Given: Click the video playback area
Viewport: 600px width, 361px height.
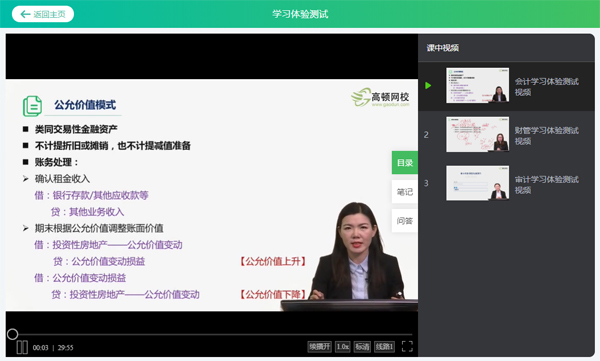Looking at the screenshot, I should pyautogui.click(x=212, y=195).
